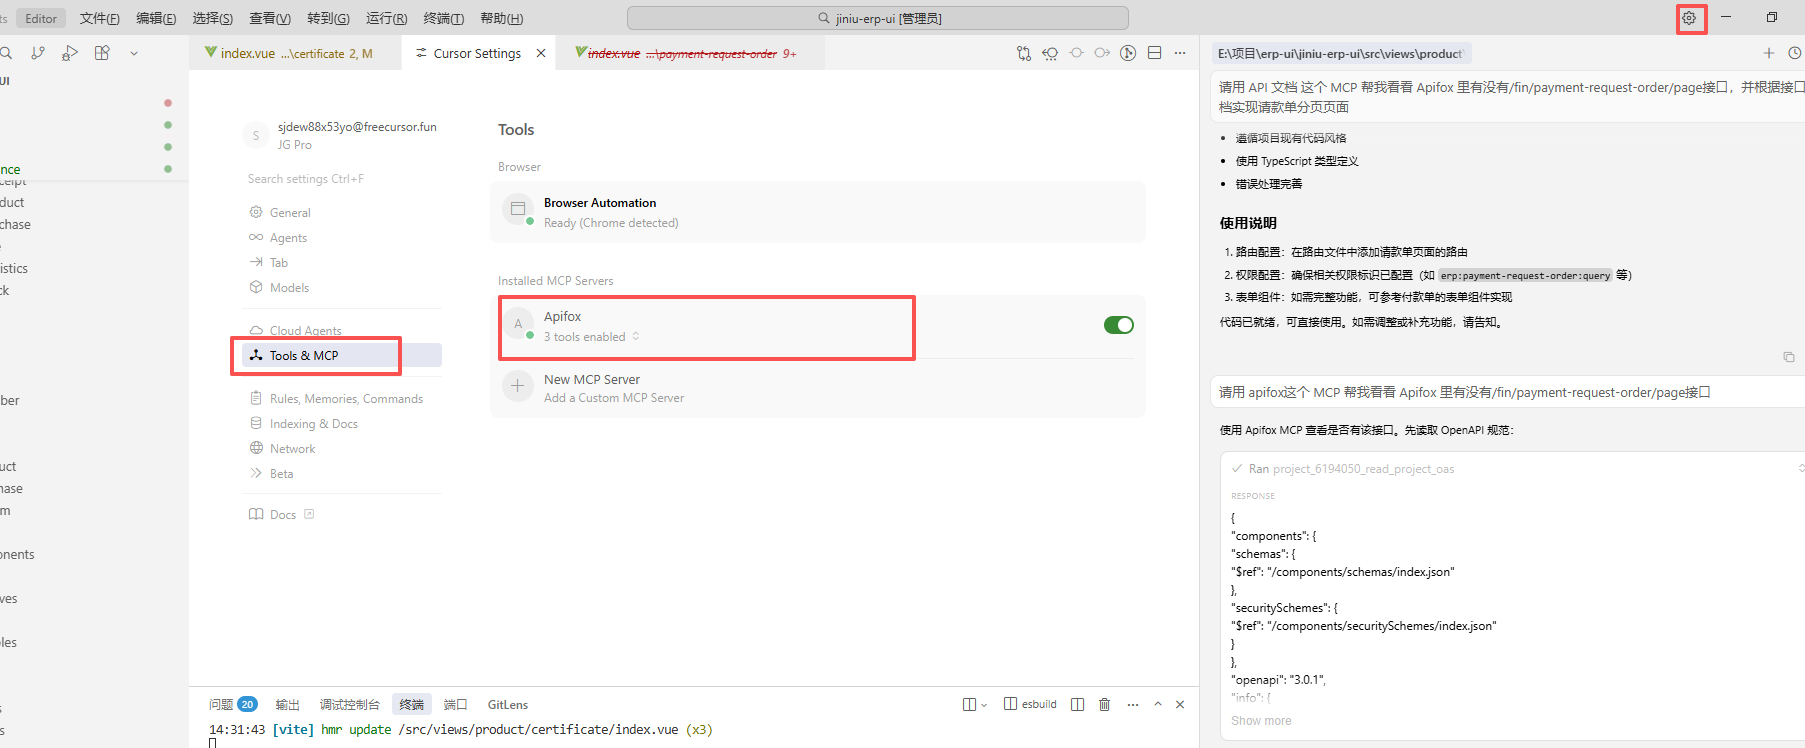Copy the chat response with copy icon
This screenshot has height=748, width=1805.
(1789, 357)
